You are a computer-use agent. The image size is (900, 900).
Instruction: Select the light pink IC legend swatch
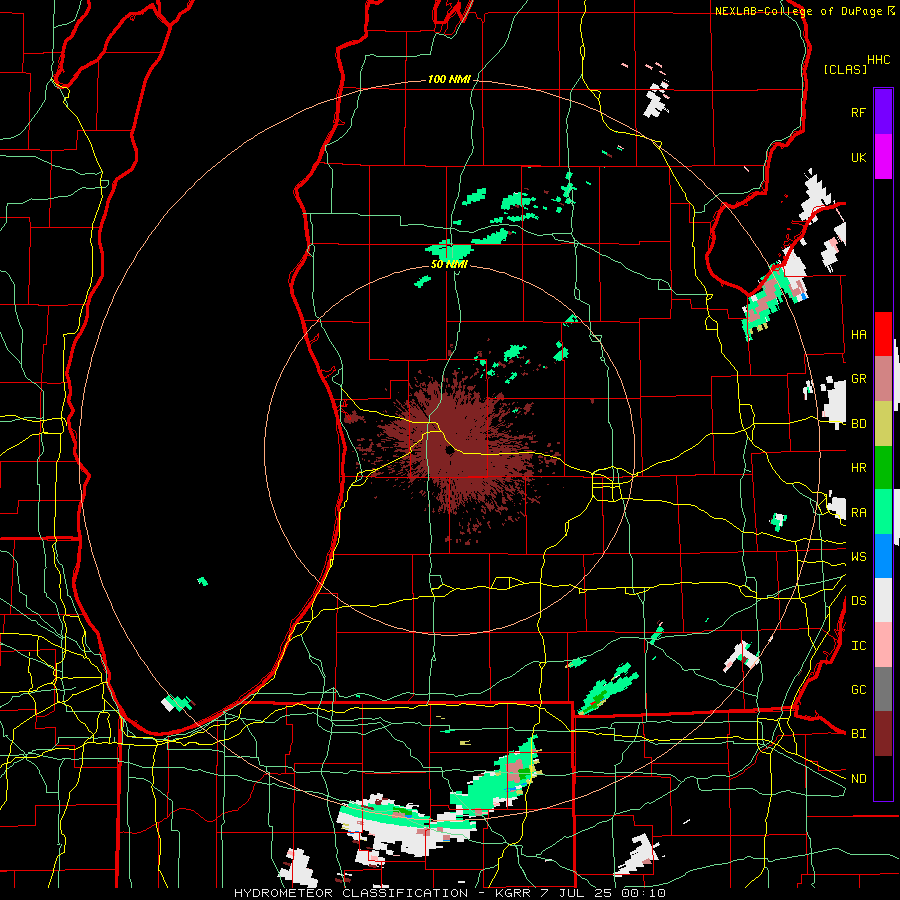pyautogui.click(x=883, y=645)
